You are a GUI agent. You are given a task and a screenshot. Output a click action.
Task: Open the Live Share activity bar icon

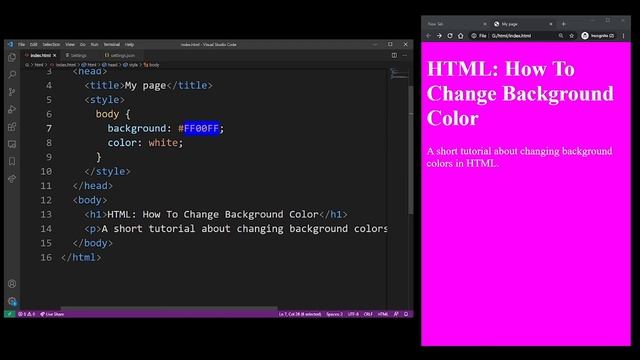pos(12,179)
